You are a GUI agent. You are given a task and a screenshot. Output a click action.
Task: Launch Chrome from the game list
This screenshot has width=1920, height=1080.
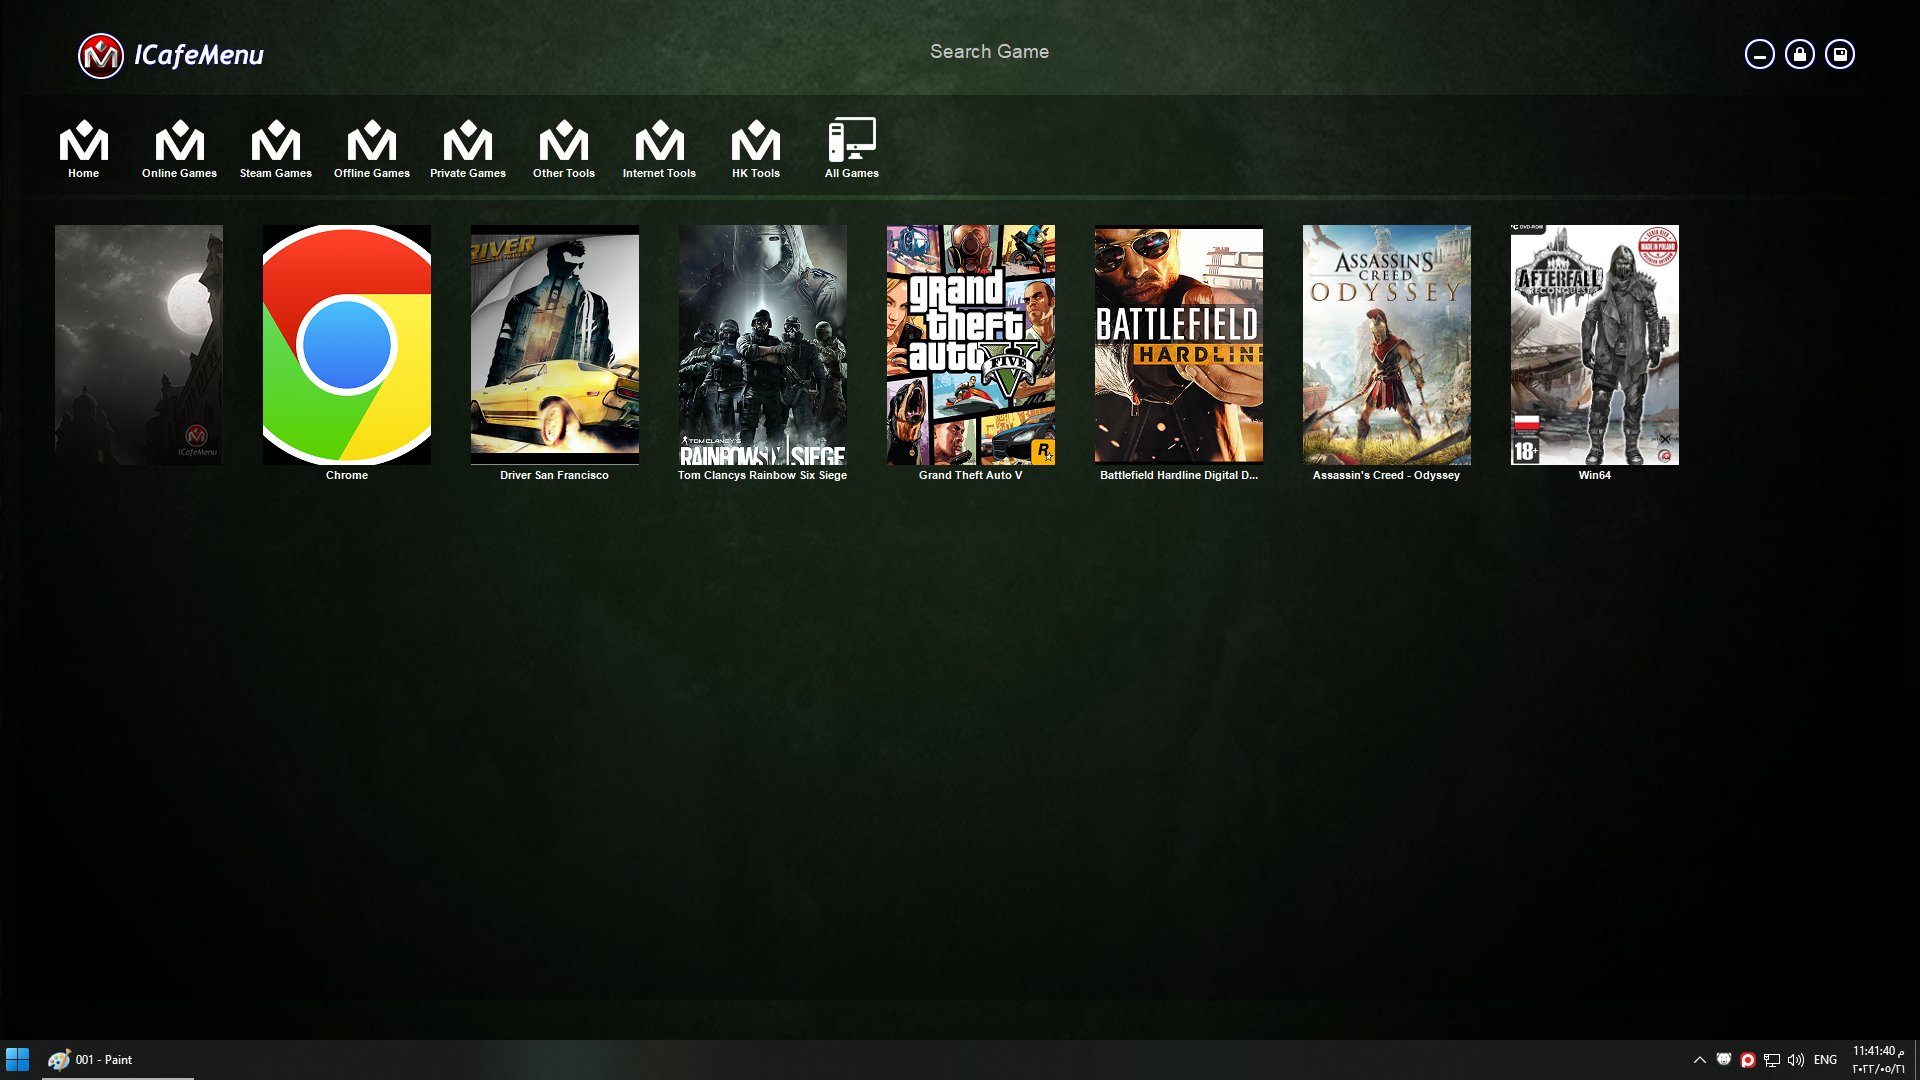click(346, 345)
